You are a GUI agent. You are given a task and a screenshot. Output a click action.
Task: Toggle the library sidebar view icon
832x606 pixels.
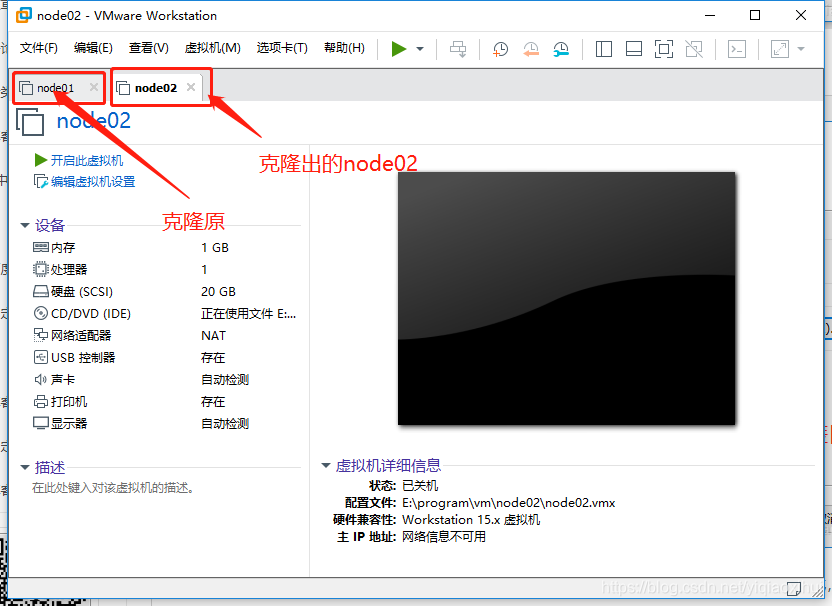(603, 49)
